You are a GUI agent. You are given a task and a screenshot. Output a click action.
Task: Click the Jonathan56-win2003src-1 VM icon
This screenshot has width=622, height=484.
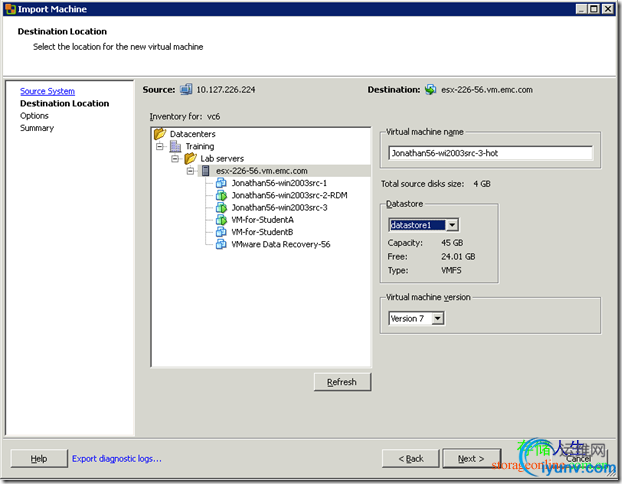click(x=221, y=183)
